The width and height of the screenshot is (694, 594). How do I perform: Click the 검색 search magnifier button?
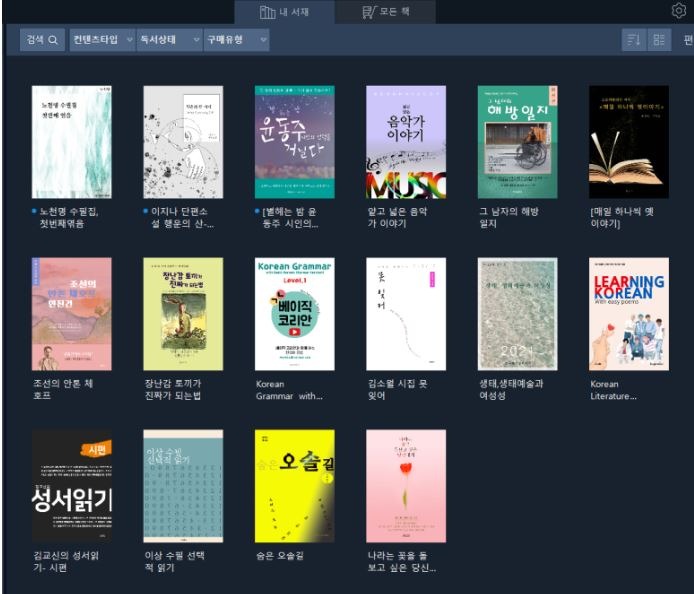tap(42, 40)
